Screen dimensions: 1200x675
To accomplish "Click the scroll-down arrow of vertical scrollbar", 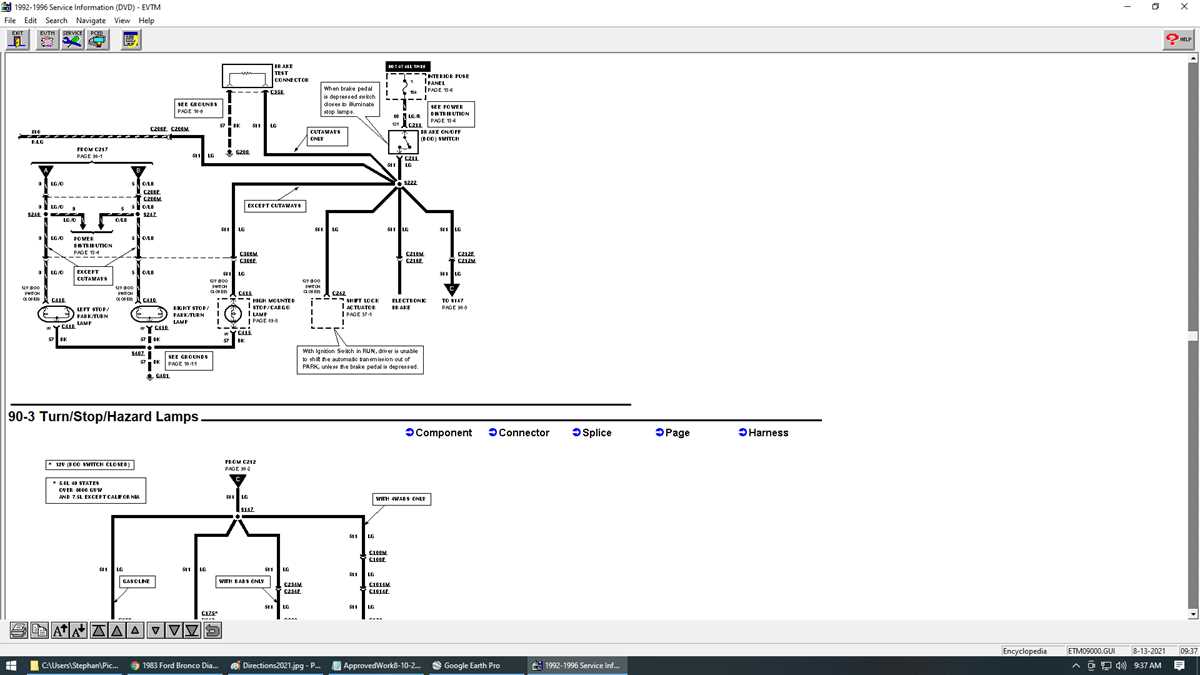I will (x=1194, y=612).
